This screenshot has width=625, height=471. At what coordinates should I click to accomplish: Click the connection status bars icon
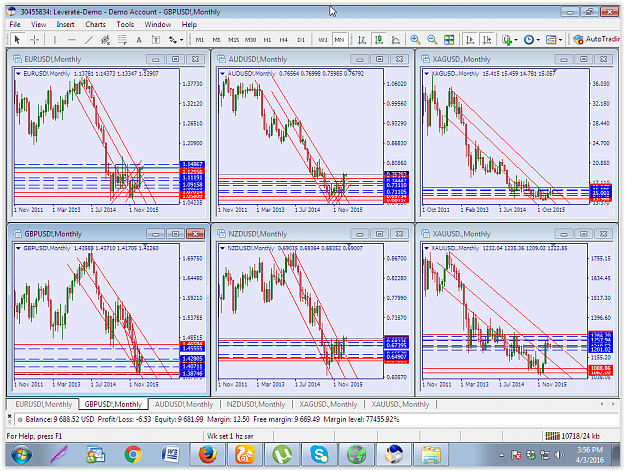coord(552,436)
